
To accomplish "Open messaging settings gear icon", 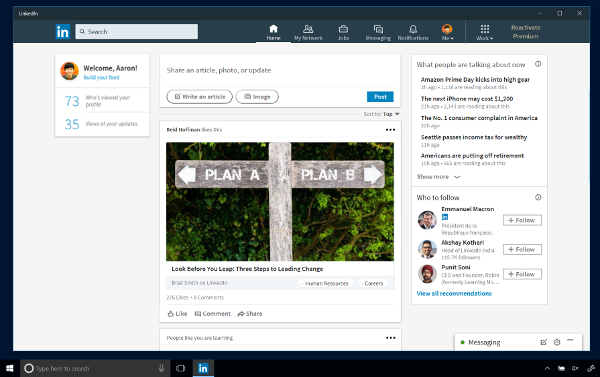I will click(557, 342).
